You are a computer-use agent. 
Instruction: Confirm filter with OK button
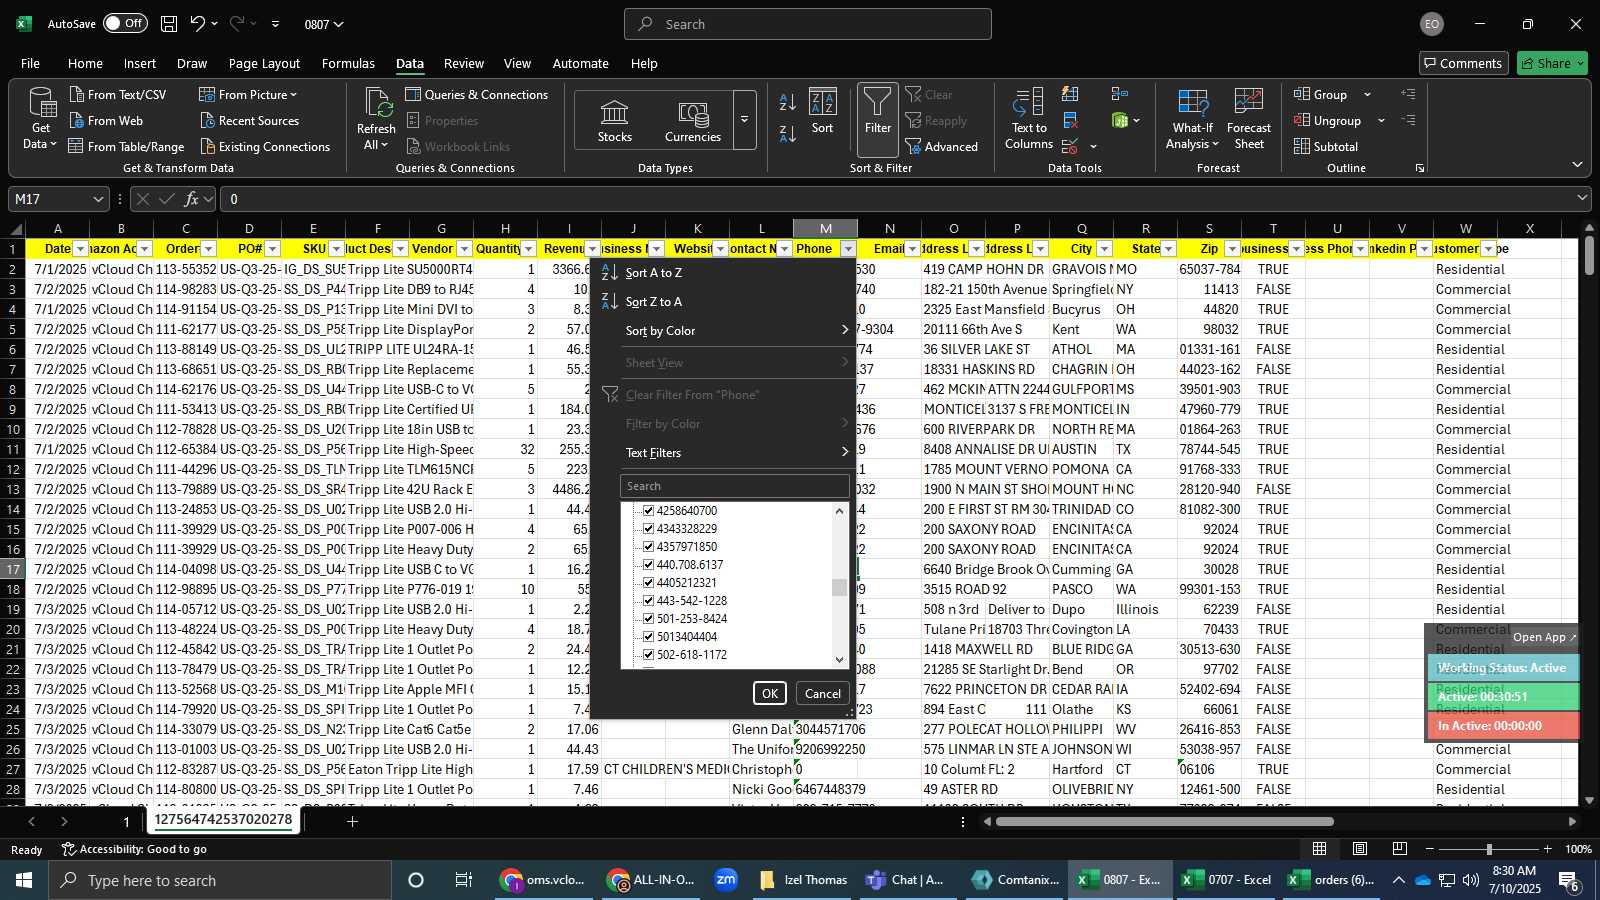(770, 693)
